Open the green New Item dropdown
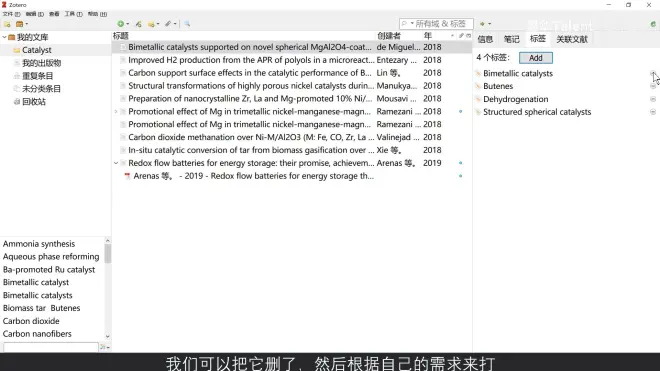Viewport: 660px width, 371px height. pos(123,24)
